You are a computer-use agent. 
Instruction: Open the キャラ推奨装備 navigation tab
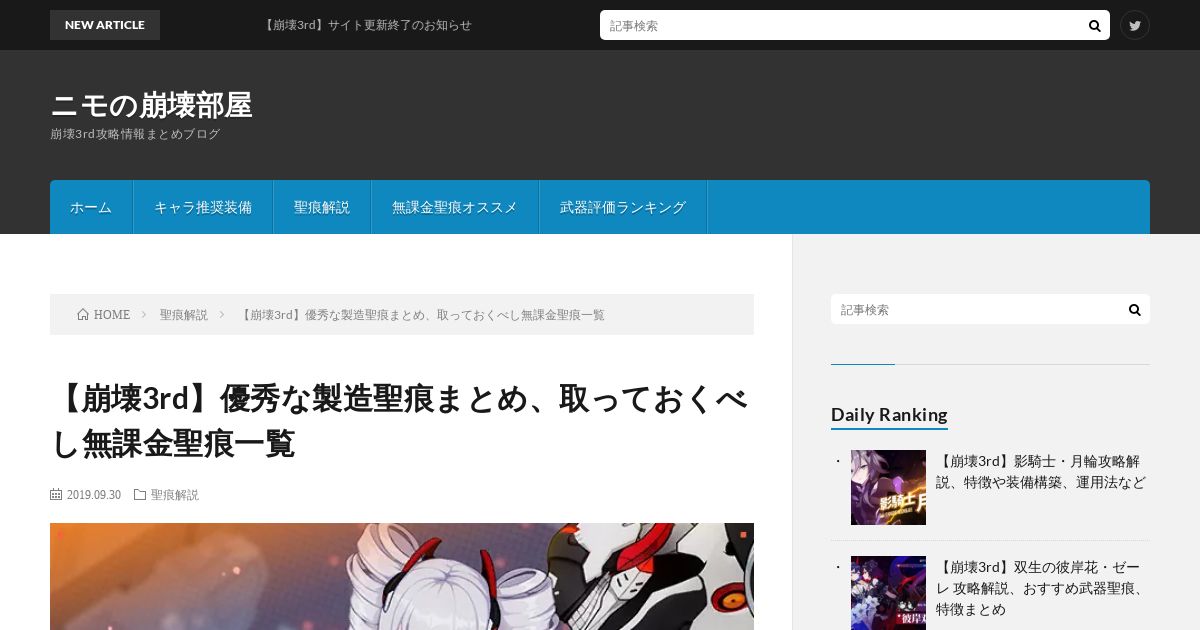(x=203, y=207)
